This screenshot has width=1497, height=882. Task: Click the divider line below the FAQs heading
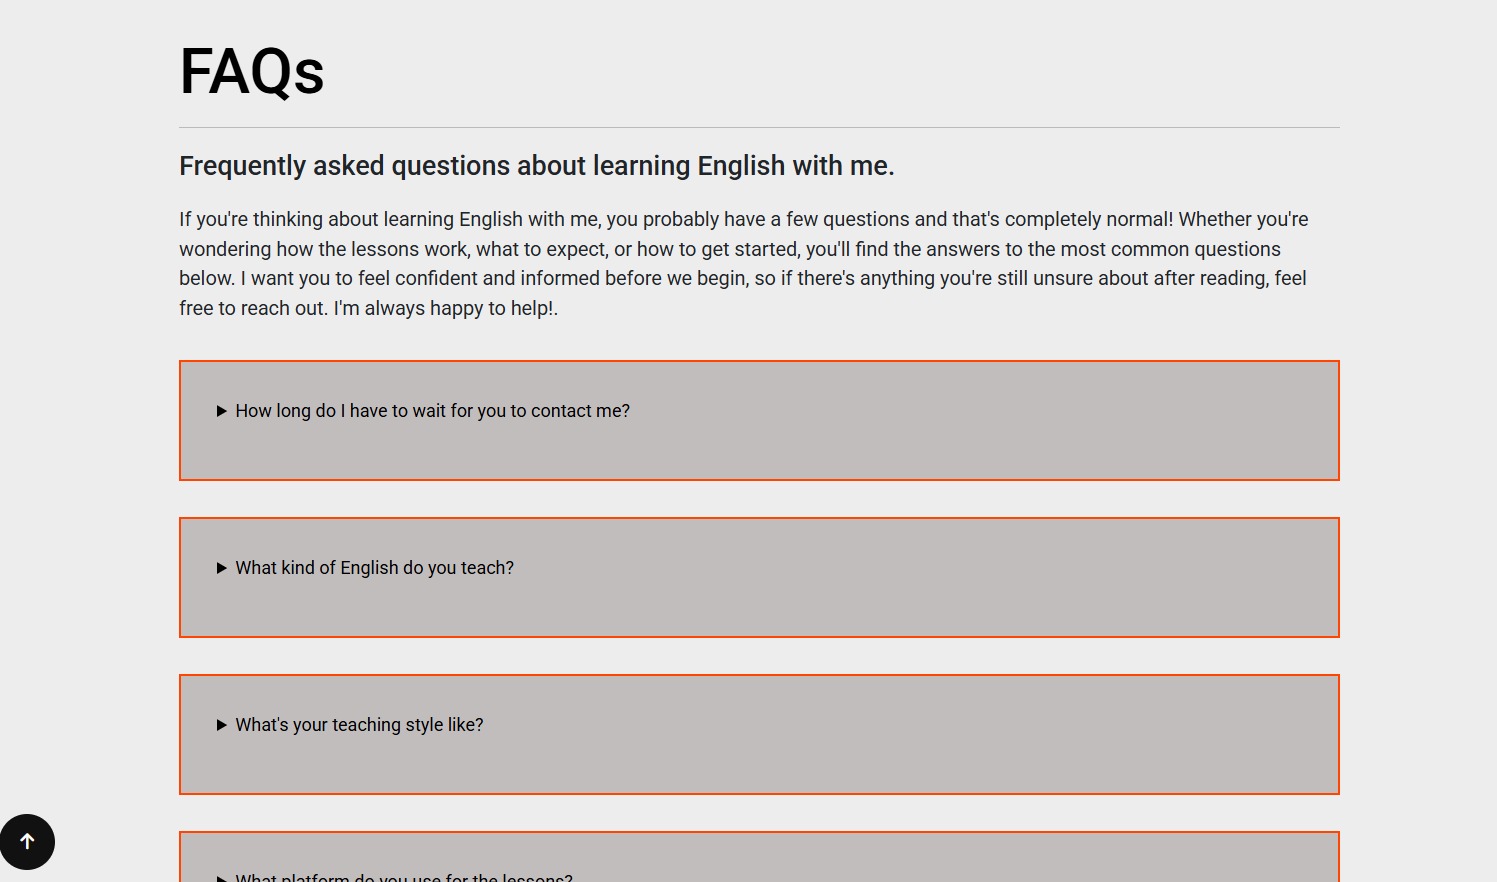[x=759, y=127]
